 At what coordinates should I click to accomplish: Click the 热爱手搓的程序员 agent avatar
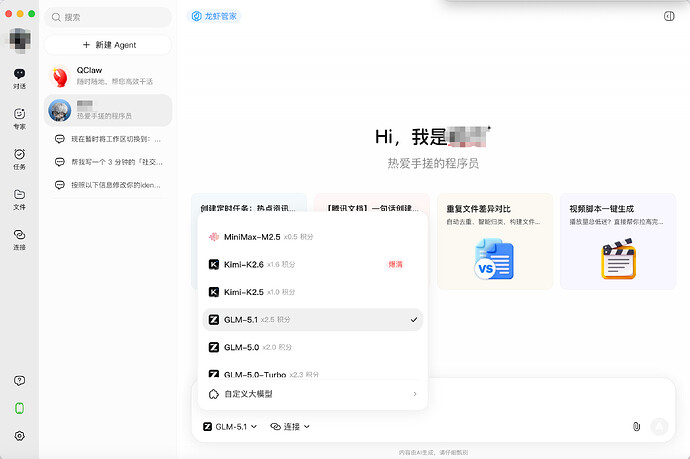point(60,110)
